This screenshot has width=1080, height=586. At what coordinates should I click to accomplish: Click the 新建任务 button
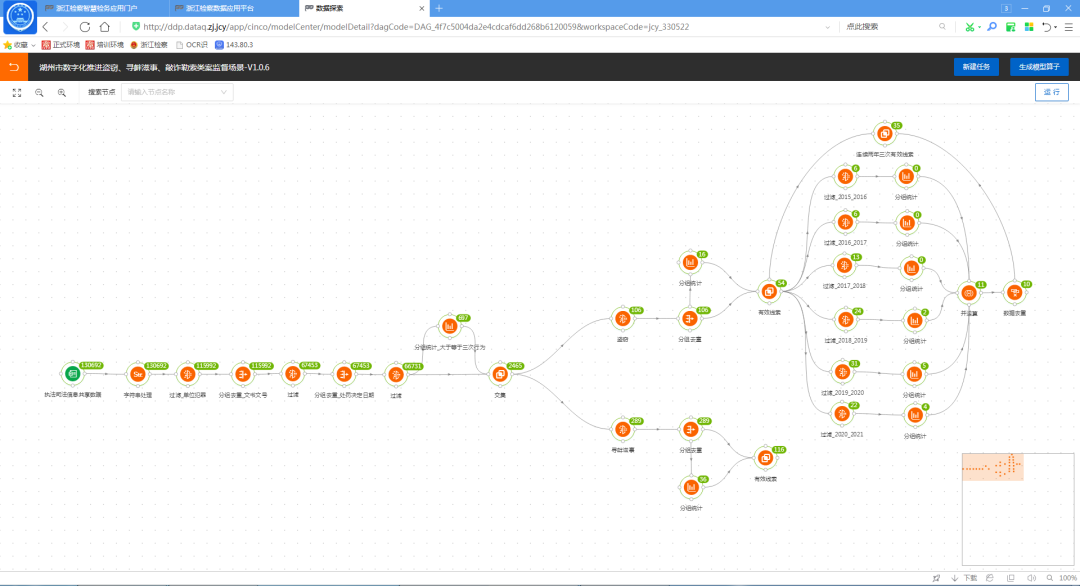[x=975, y=67]
